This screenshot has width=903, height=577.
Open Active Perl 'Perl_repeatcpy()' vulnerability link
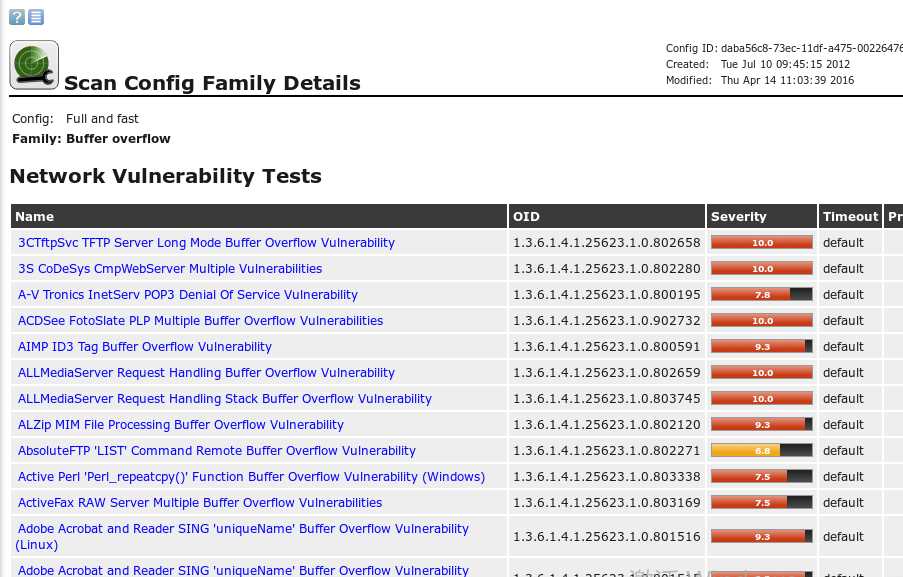(251, 477)
